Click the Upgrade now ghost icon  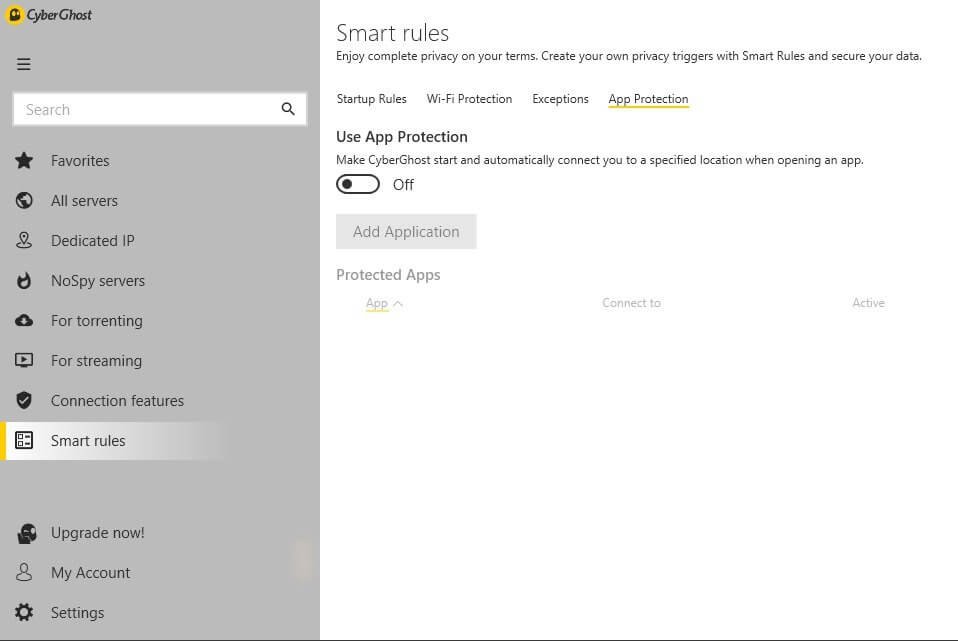pyautogui.click(x=26, y=533)
